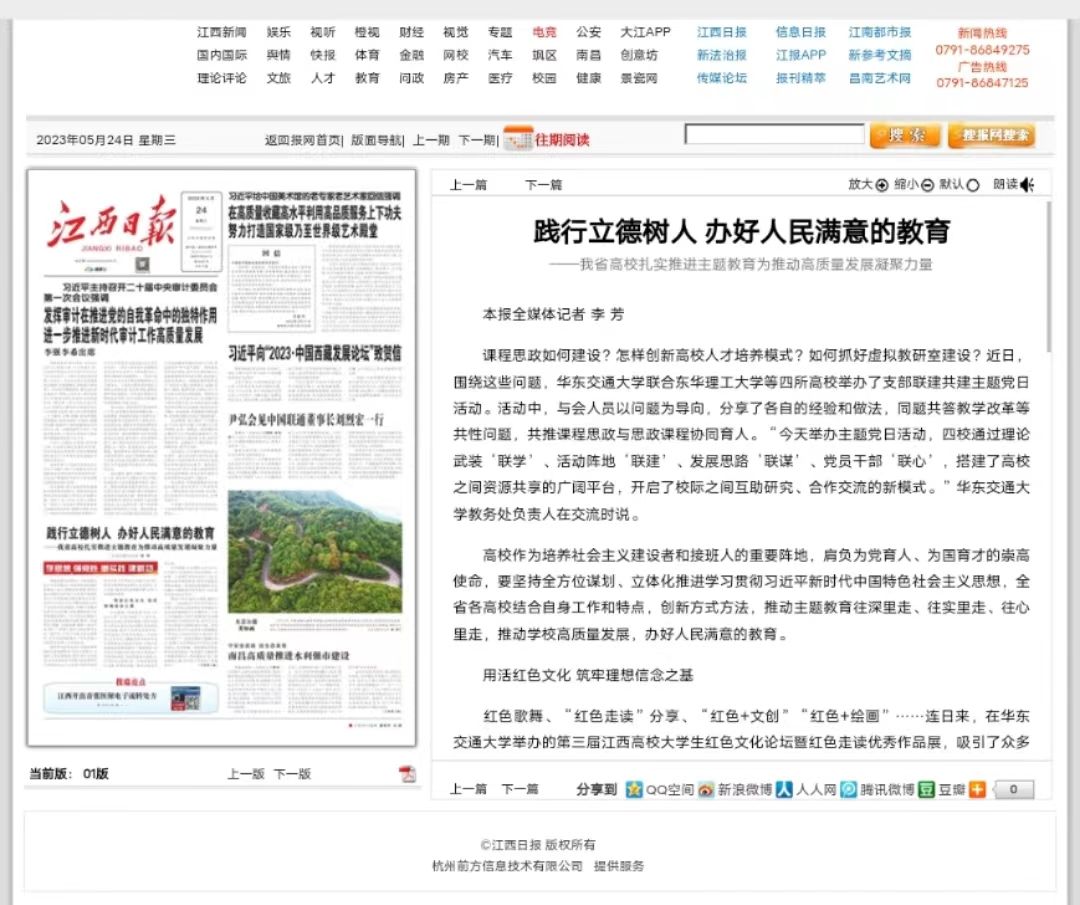Visit the 昌南艺术网 link
Screen dimensions: 1080x905
(x=880, y=78)
